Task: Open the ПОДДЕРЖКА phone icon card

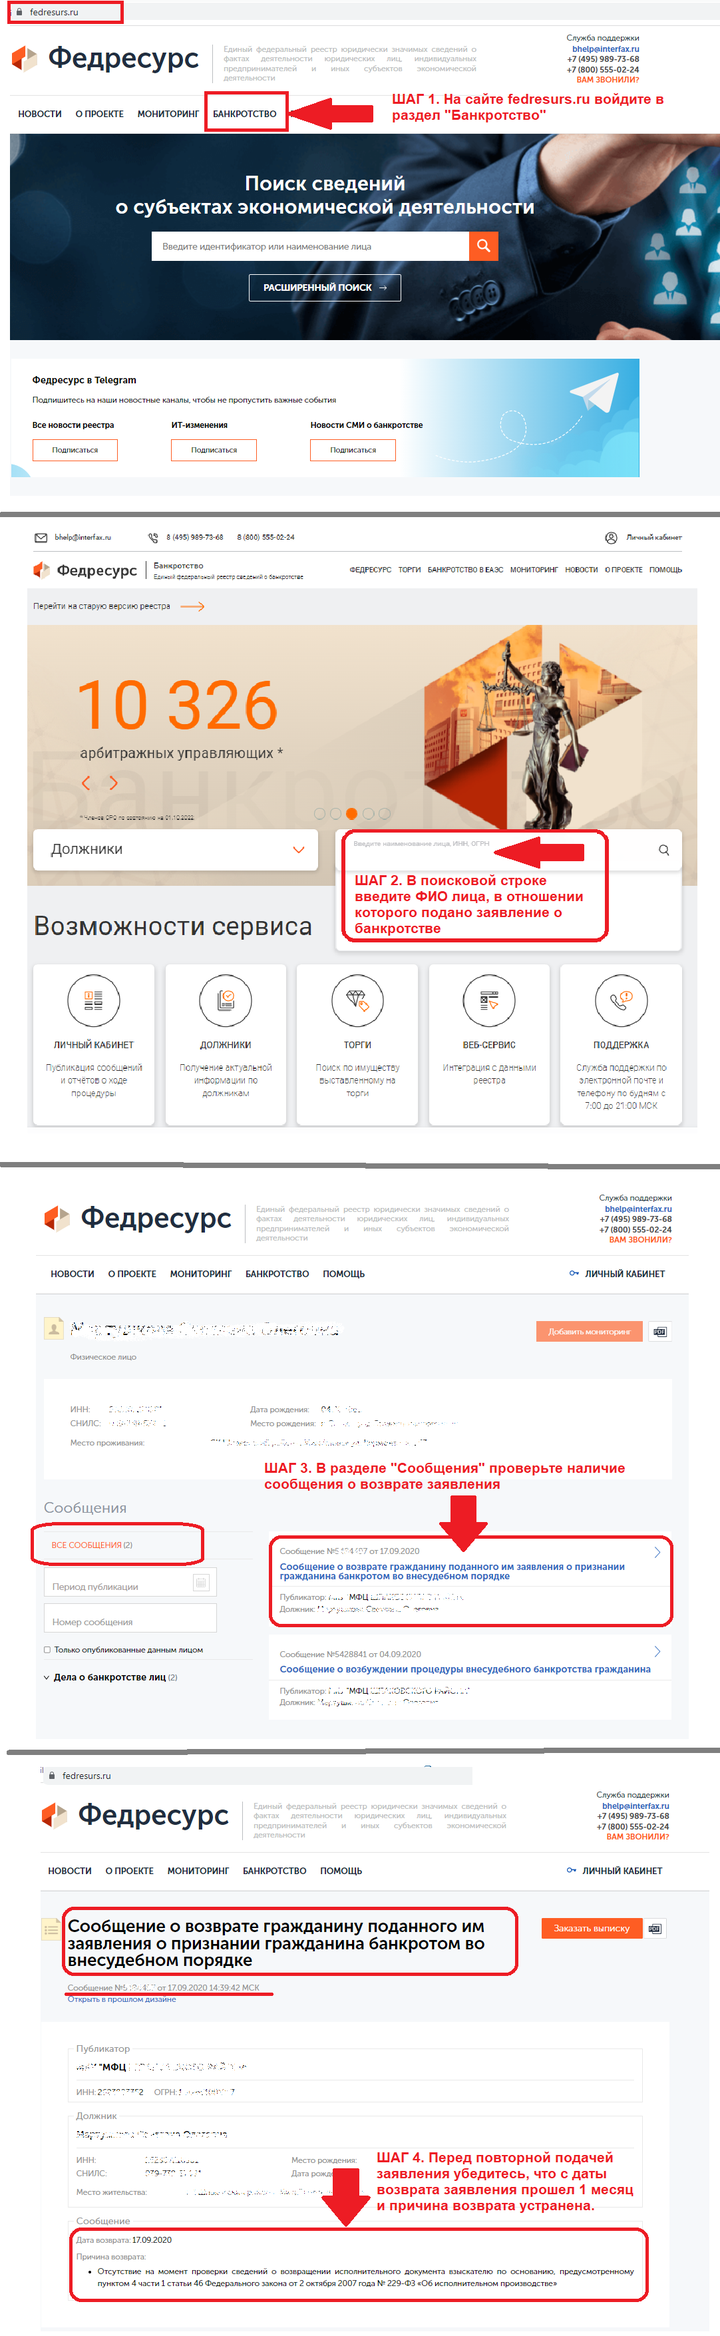Action: click(x=621, y=1045)
